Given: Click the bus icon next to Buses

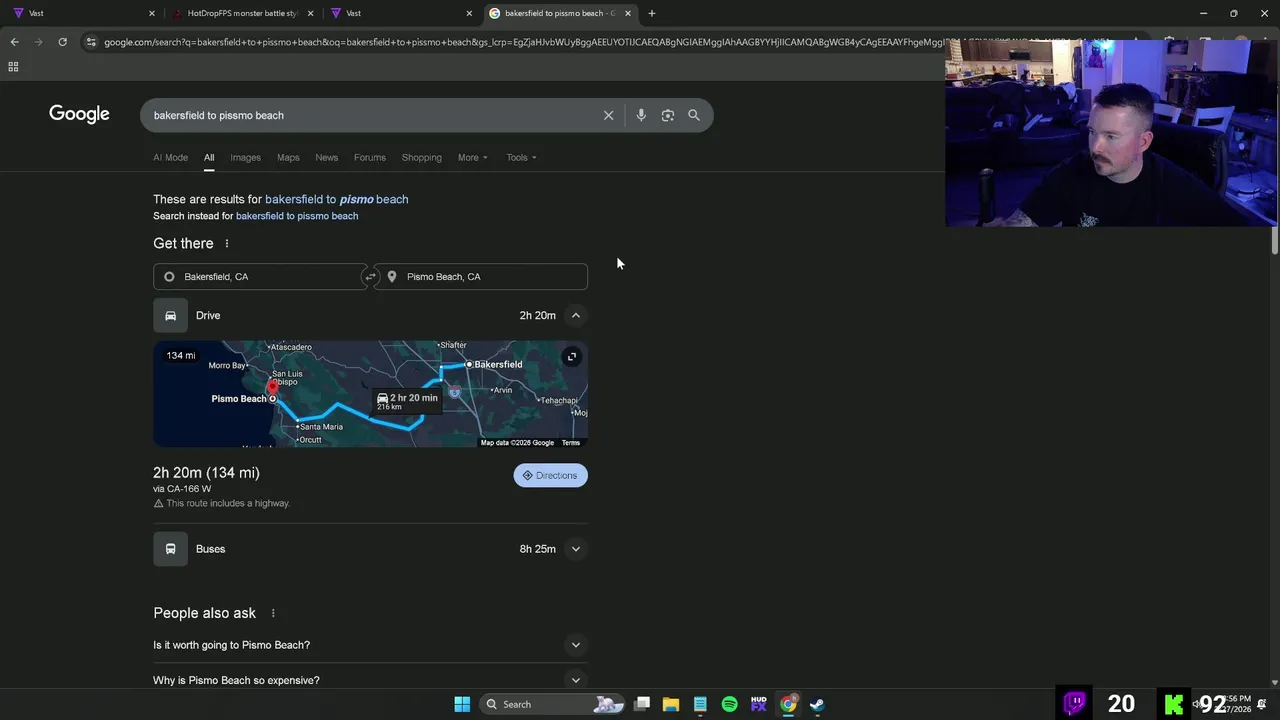Looking at the screenshot, I should point(170,549).
